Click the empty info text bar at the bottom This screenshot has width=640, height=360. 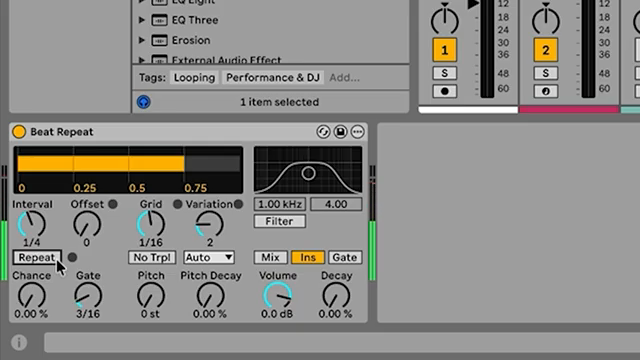click(342, 342)
